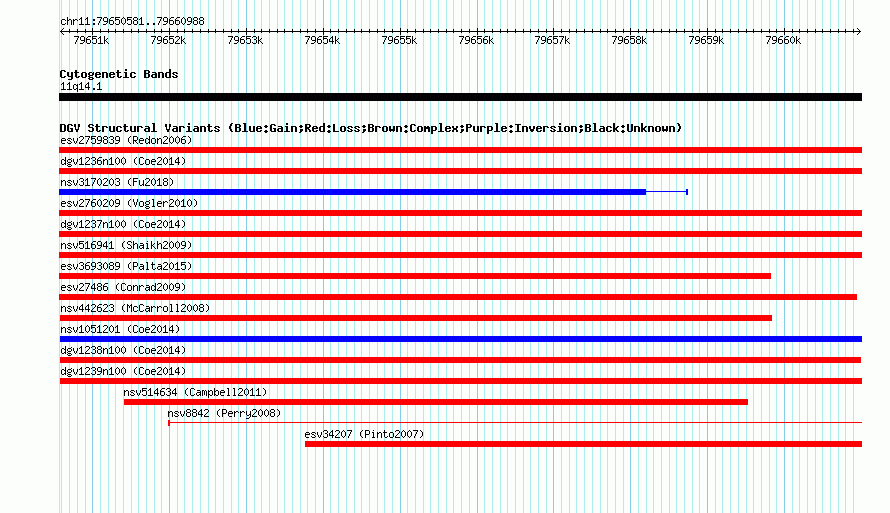Image resolution: width=890 pixels, height=513 pixels.
Task: Click the dgv1237n100 (Coe2014) label
Action: 123,224
